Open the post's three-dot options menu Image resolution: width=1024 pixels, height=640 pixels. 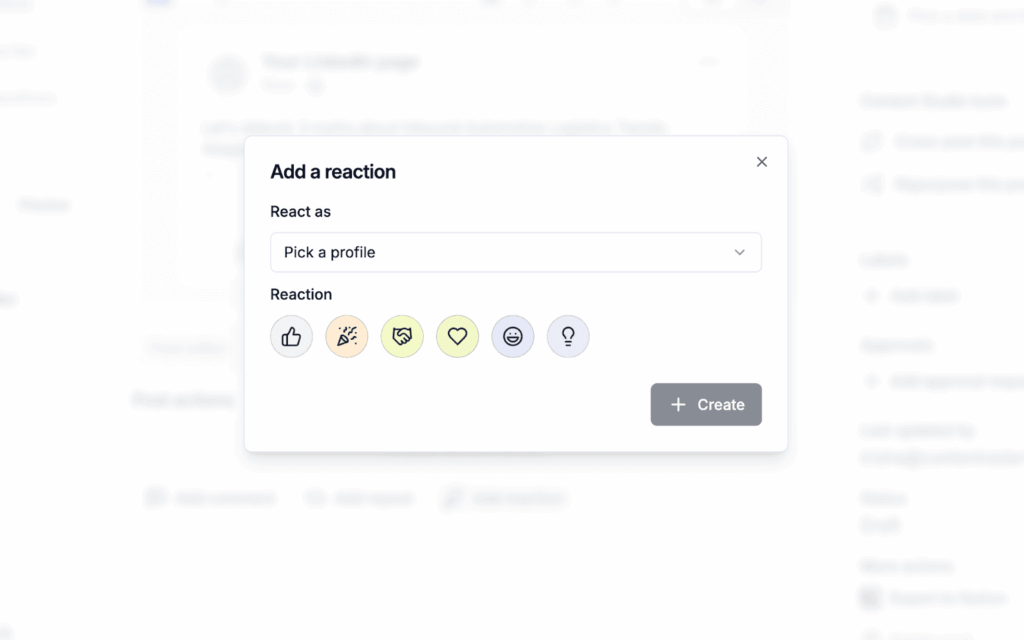tap(709, 62)
